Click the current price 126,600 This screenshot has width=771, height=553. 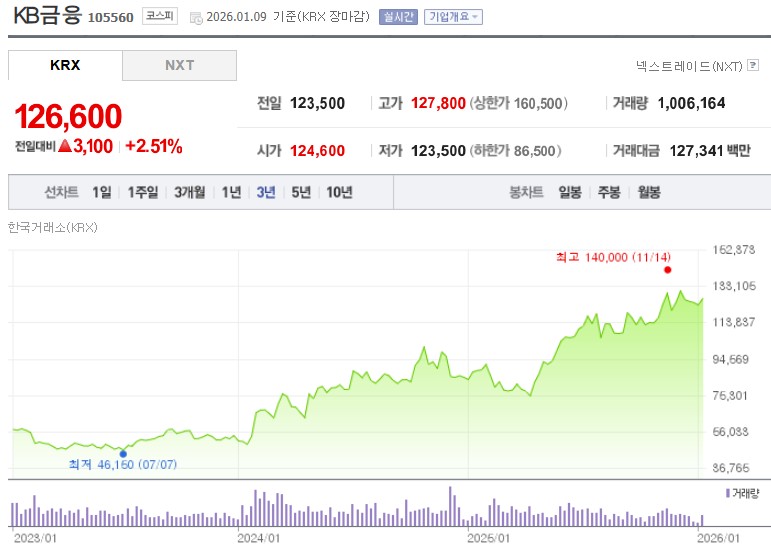tap(68, 116)
